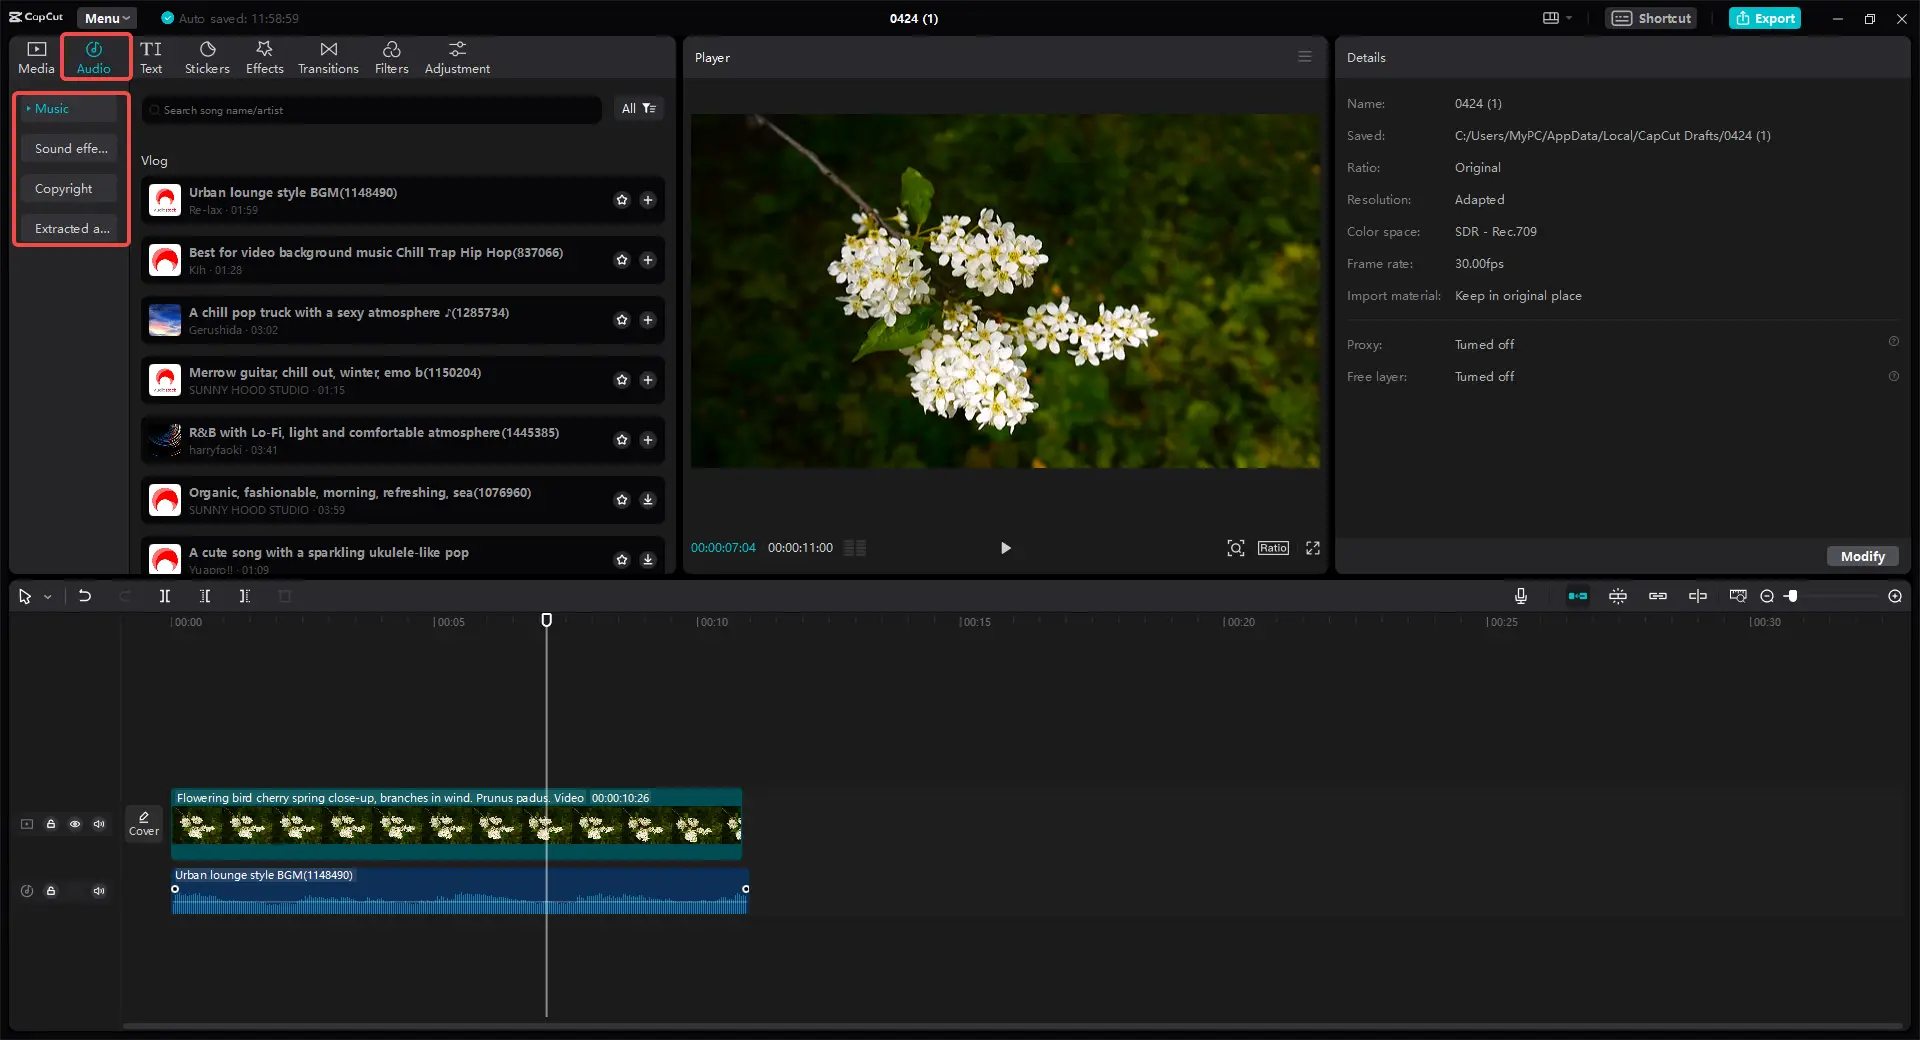
Task: Click the zoom-in timeline magnifier icon
Action: (1894, 596)
